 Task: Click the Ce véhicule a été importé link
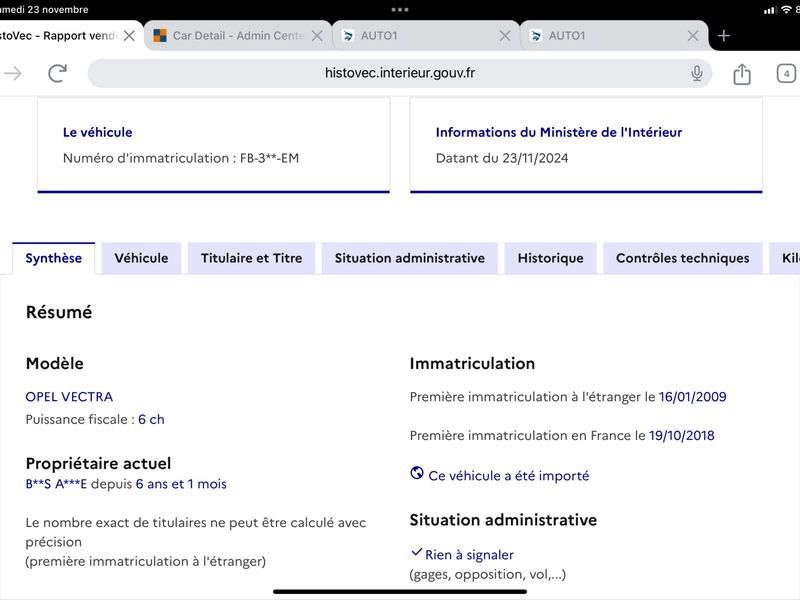pyautogui.click(x=508, y=476)
